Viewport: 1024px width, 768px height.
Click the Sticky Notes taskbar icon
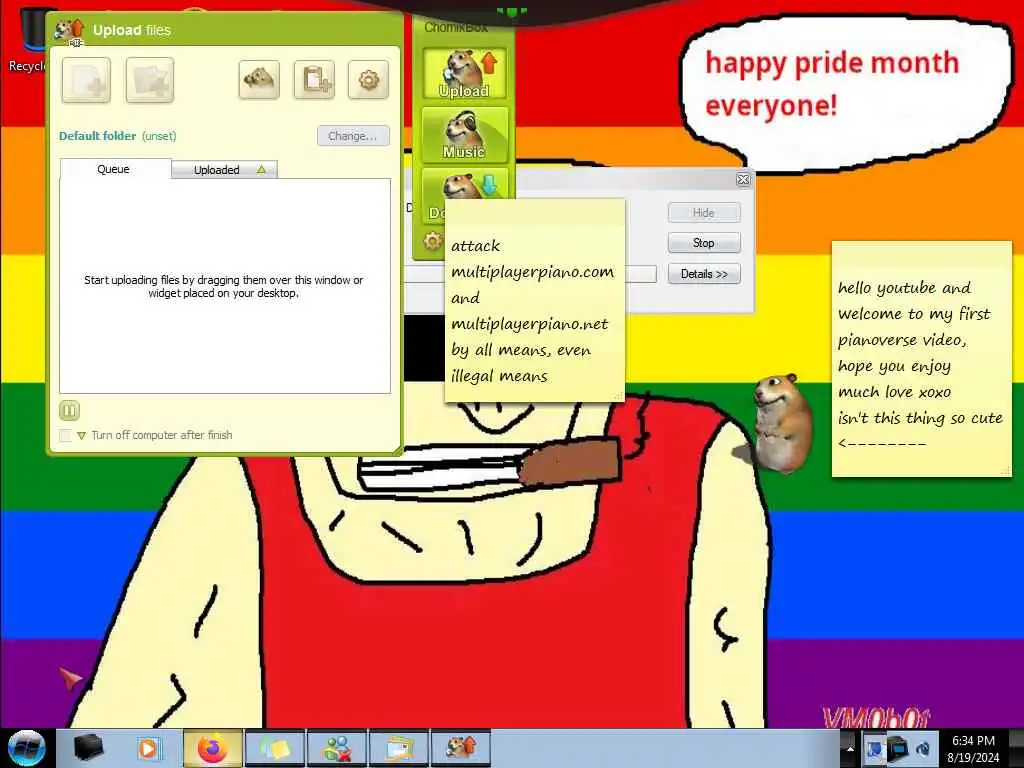pyautogui.click(x=274, y=748)
